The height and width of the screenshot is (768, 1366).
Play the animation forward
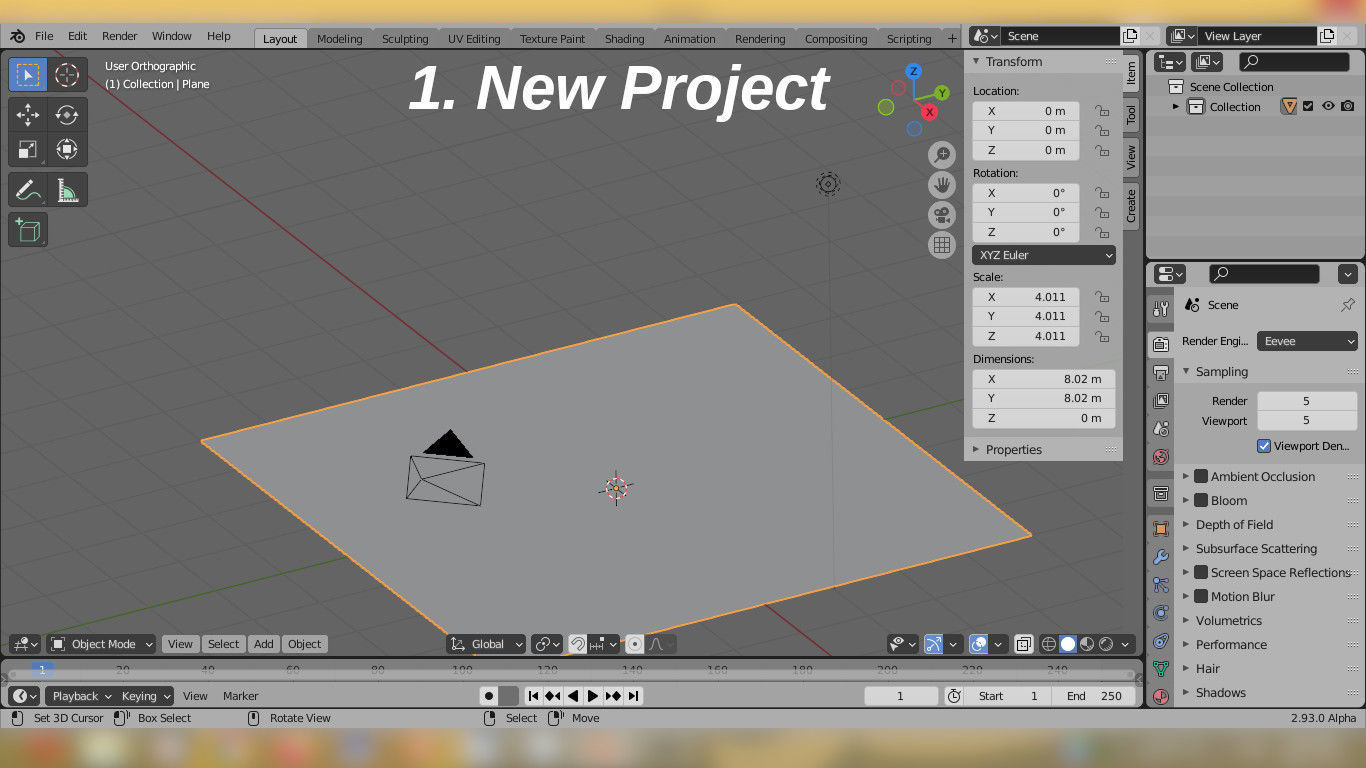click(593, 696)
